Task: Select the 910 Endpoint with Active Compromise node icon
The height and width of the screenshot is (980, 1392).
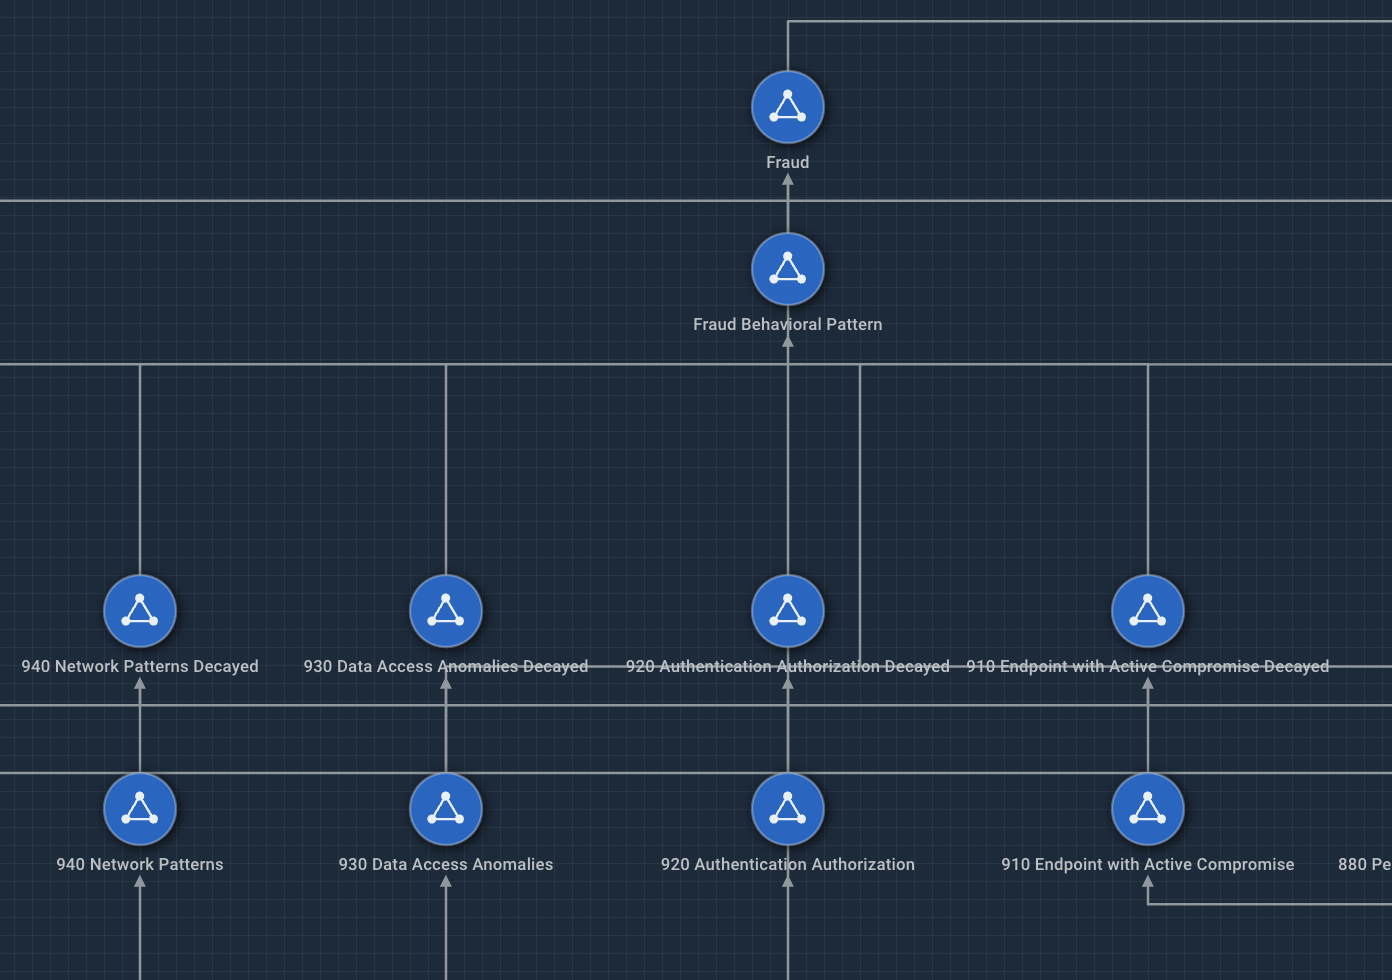Action: tap(1148, 809)
